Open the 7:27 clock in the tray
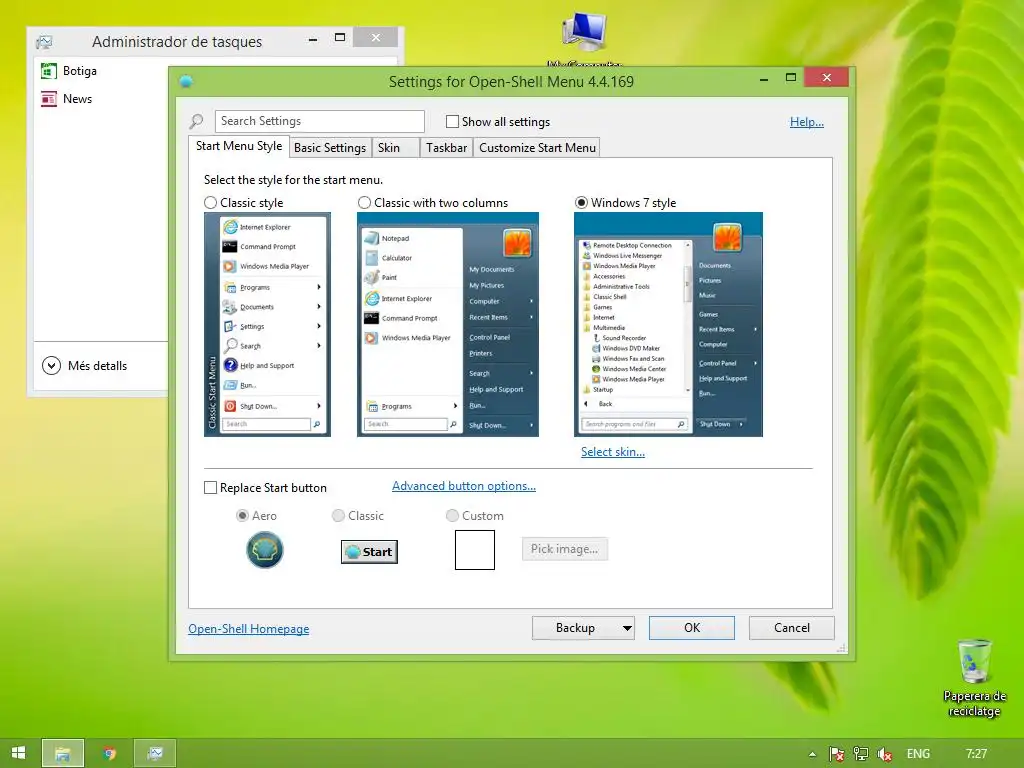Screen dimensions: 1024x768 click(x=976, y=754)
